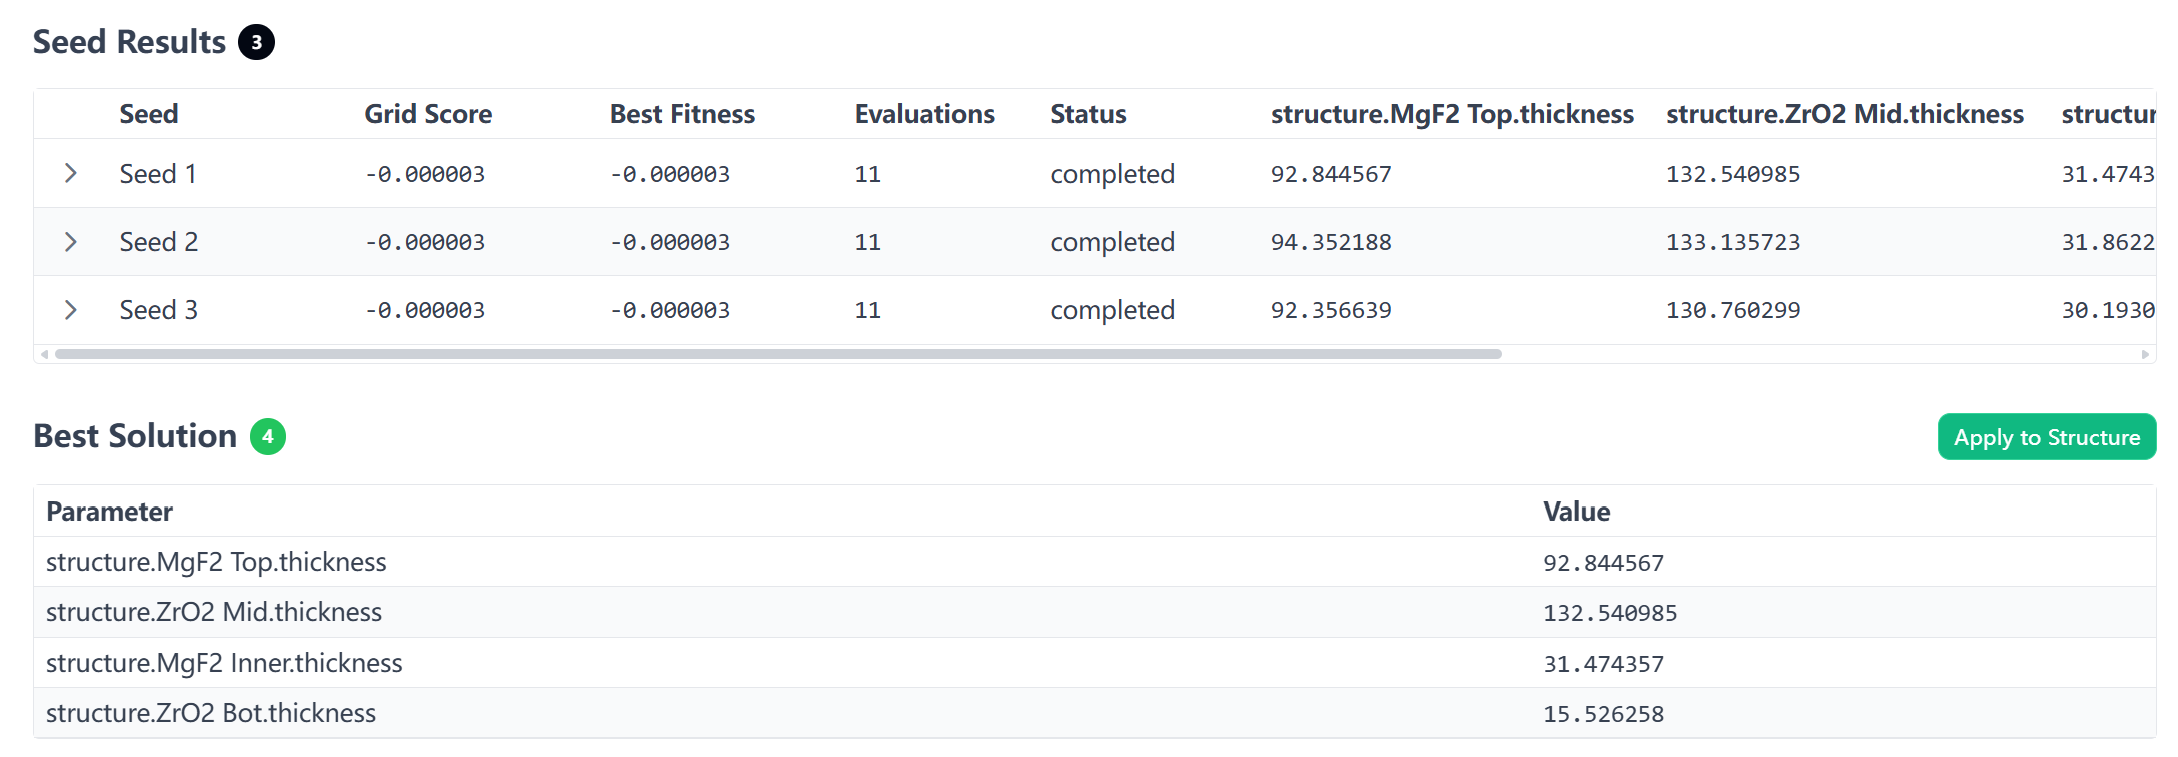Screen dimensions: 2178x757
Task: Click value 92.844567 in Seed 1 row
Action: [x=1331, y=174]
